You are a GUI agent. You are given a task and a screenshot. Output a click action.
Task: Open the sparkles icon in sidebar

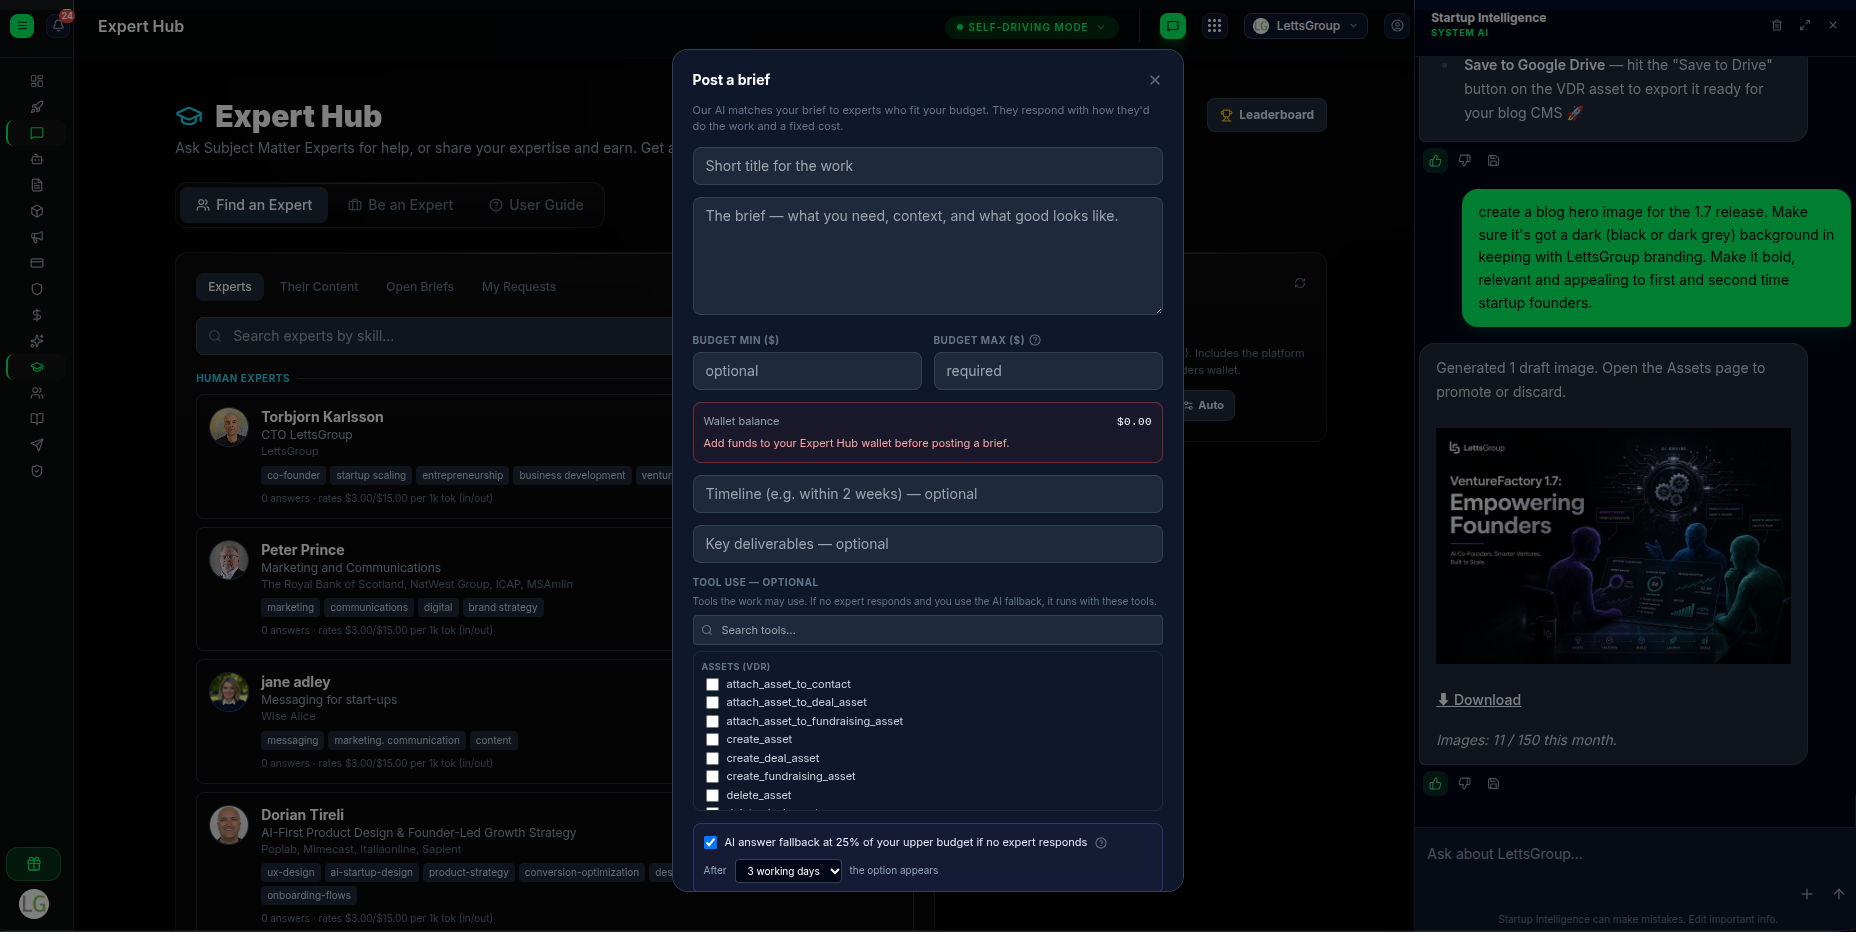coord(37,341)
